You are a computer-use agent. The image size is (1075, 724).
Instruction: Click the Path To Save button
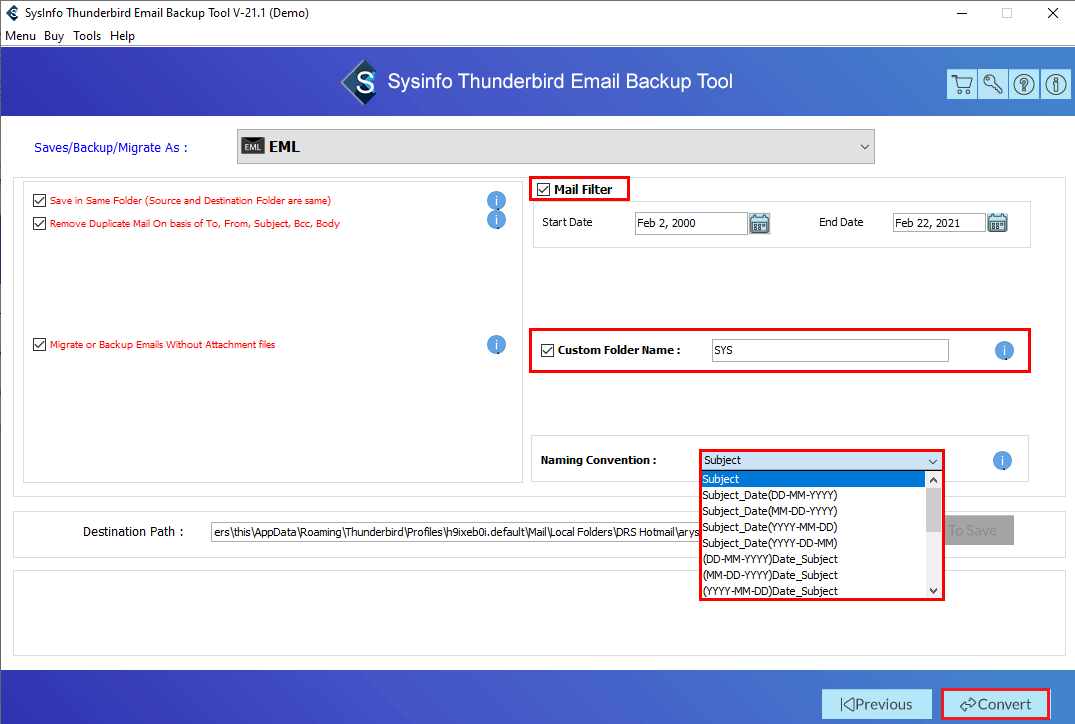tap(979, 530)
